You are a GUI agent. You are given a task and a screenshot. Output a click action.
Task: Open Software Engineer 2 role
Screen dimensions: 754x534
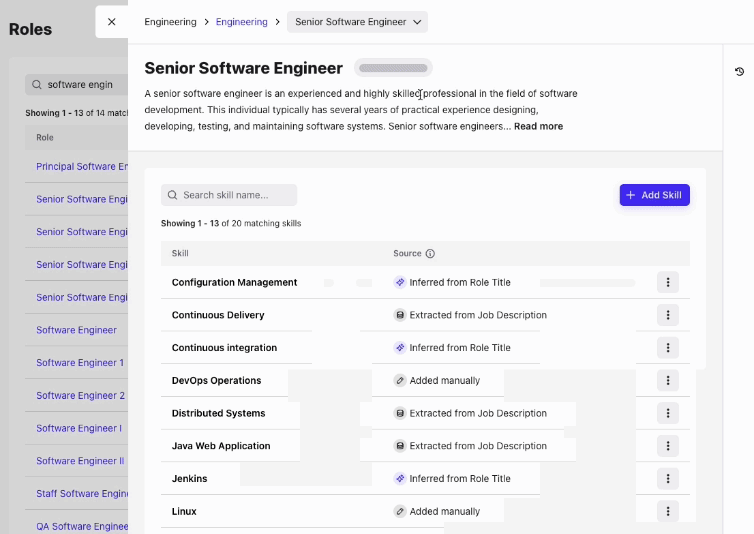pos(80,395)
